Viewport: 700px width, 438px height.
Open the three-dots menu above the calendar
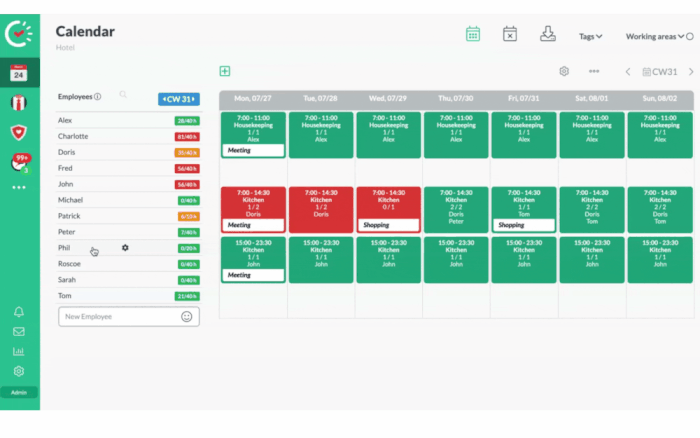point(594,72)
